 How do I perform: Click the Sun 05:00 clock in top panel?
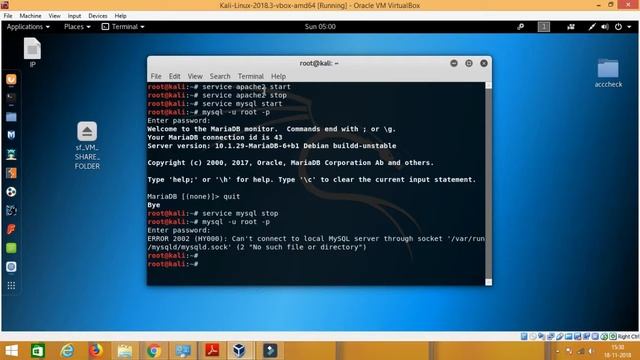tap(320, 27)
